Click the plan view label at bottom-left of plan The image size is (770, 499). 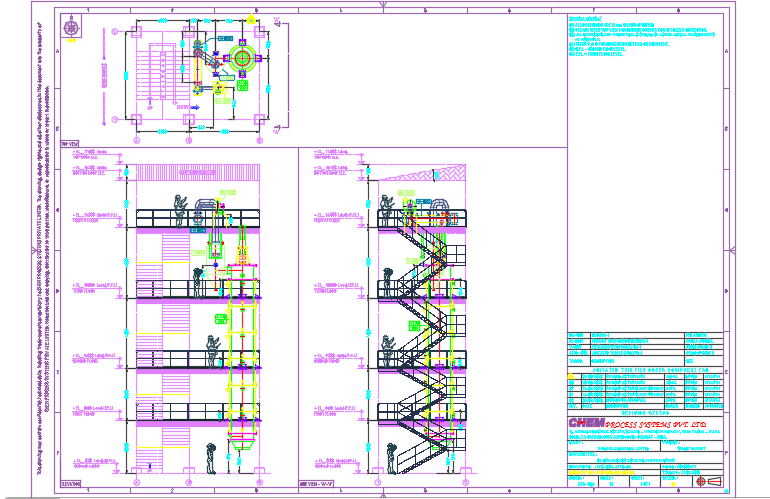point(70,145)
